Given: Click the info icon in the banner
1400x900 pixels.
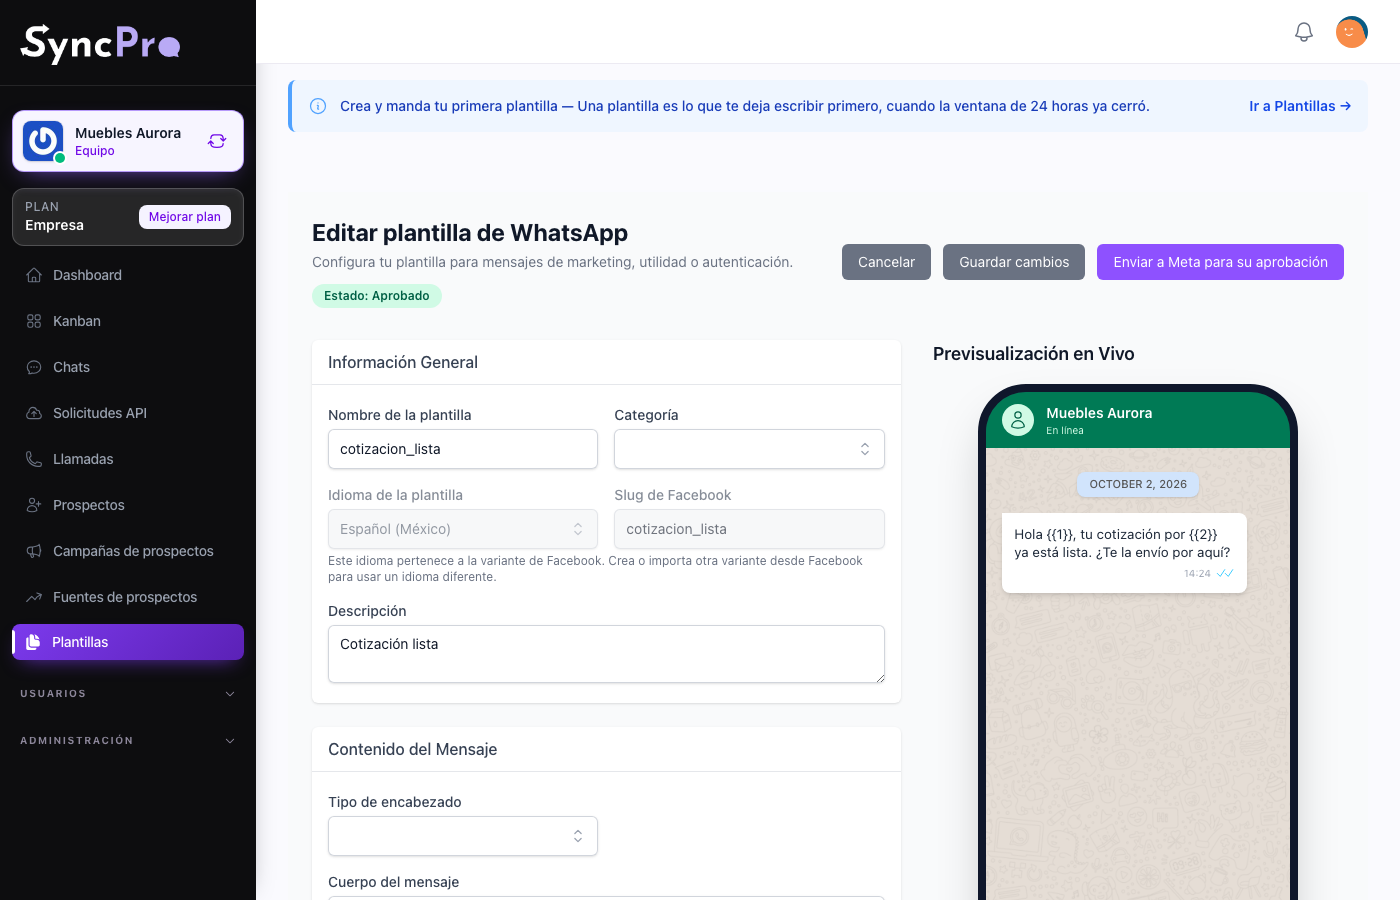Looking at the screenshot, I should (x=318, y=106).
